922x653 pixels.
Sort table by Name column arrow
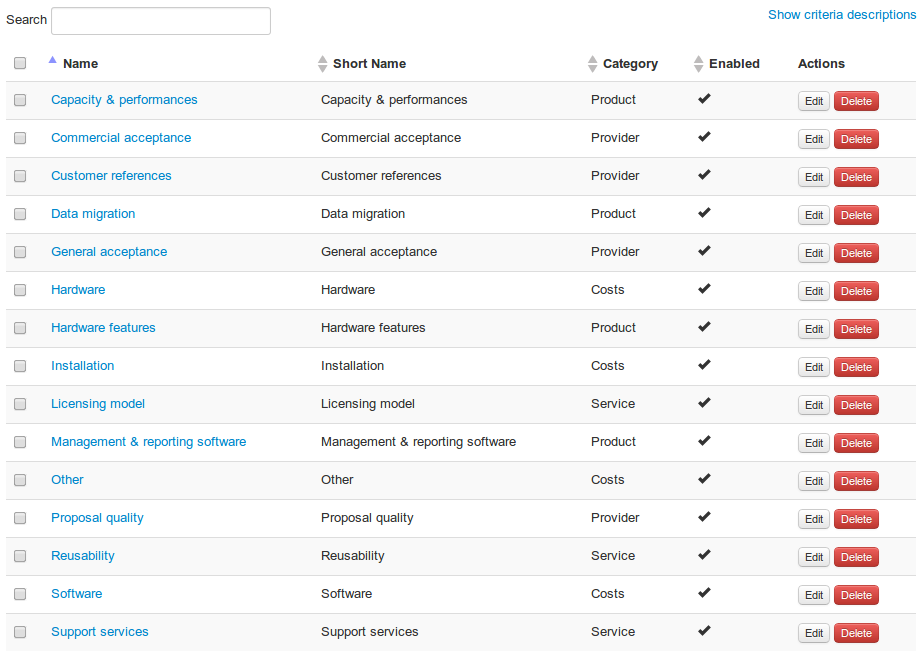[53, 60]
